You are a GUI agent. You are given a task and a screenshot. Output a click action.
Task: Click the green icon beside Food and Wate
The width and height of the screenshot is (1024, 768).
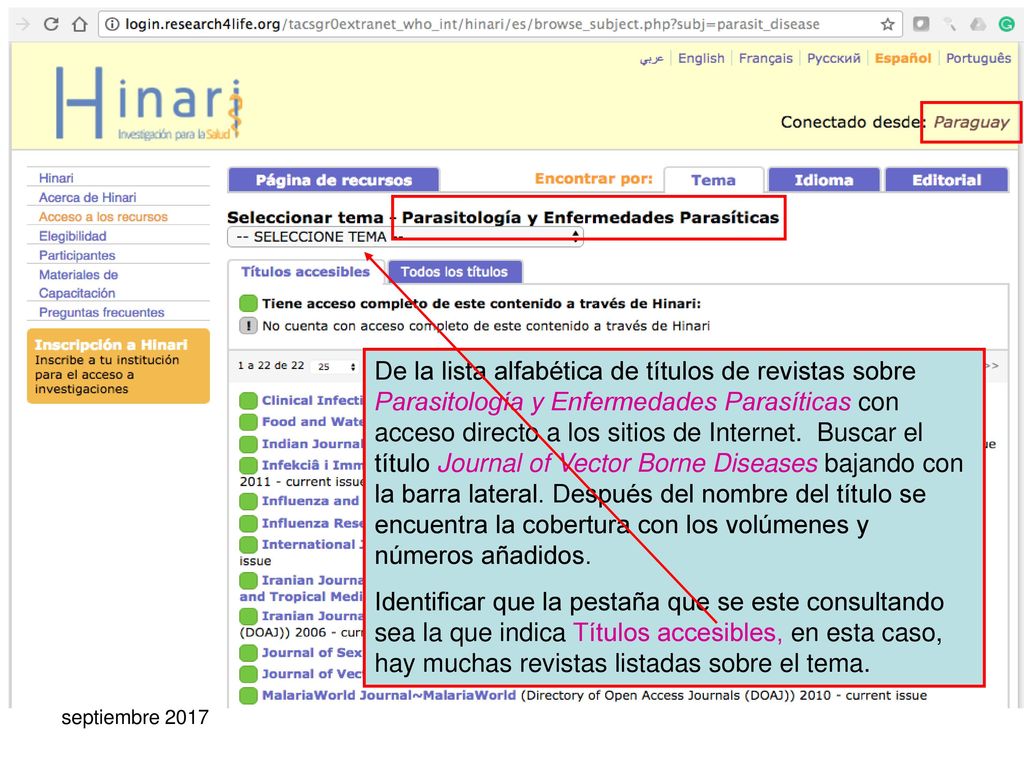[x=248, y=423]
